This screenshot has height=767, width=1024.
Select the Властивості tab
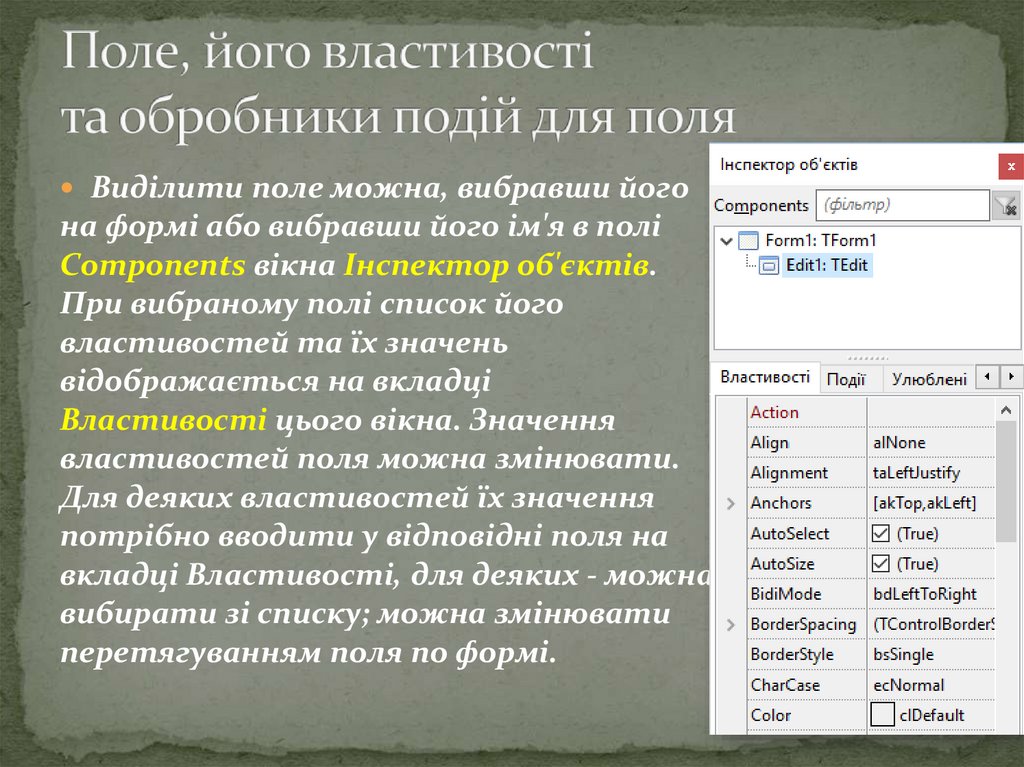coord(765,378)
